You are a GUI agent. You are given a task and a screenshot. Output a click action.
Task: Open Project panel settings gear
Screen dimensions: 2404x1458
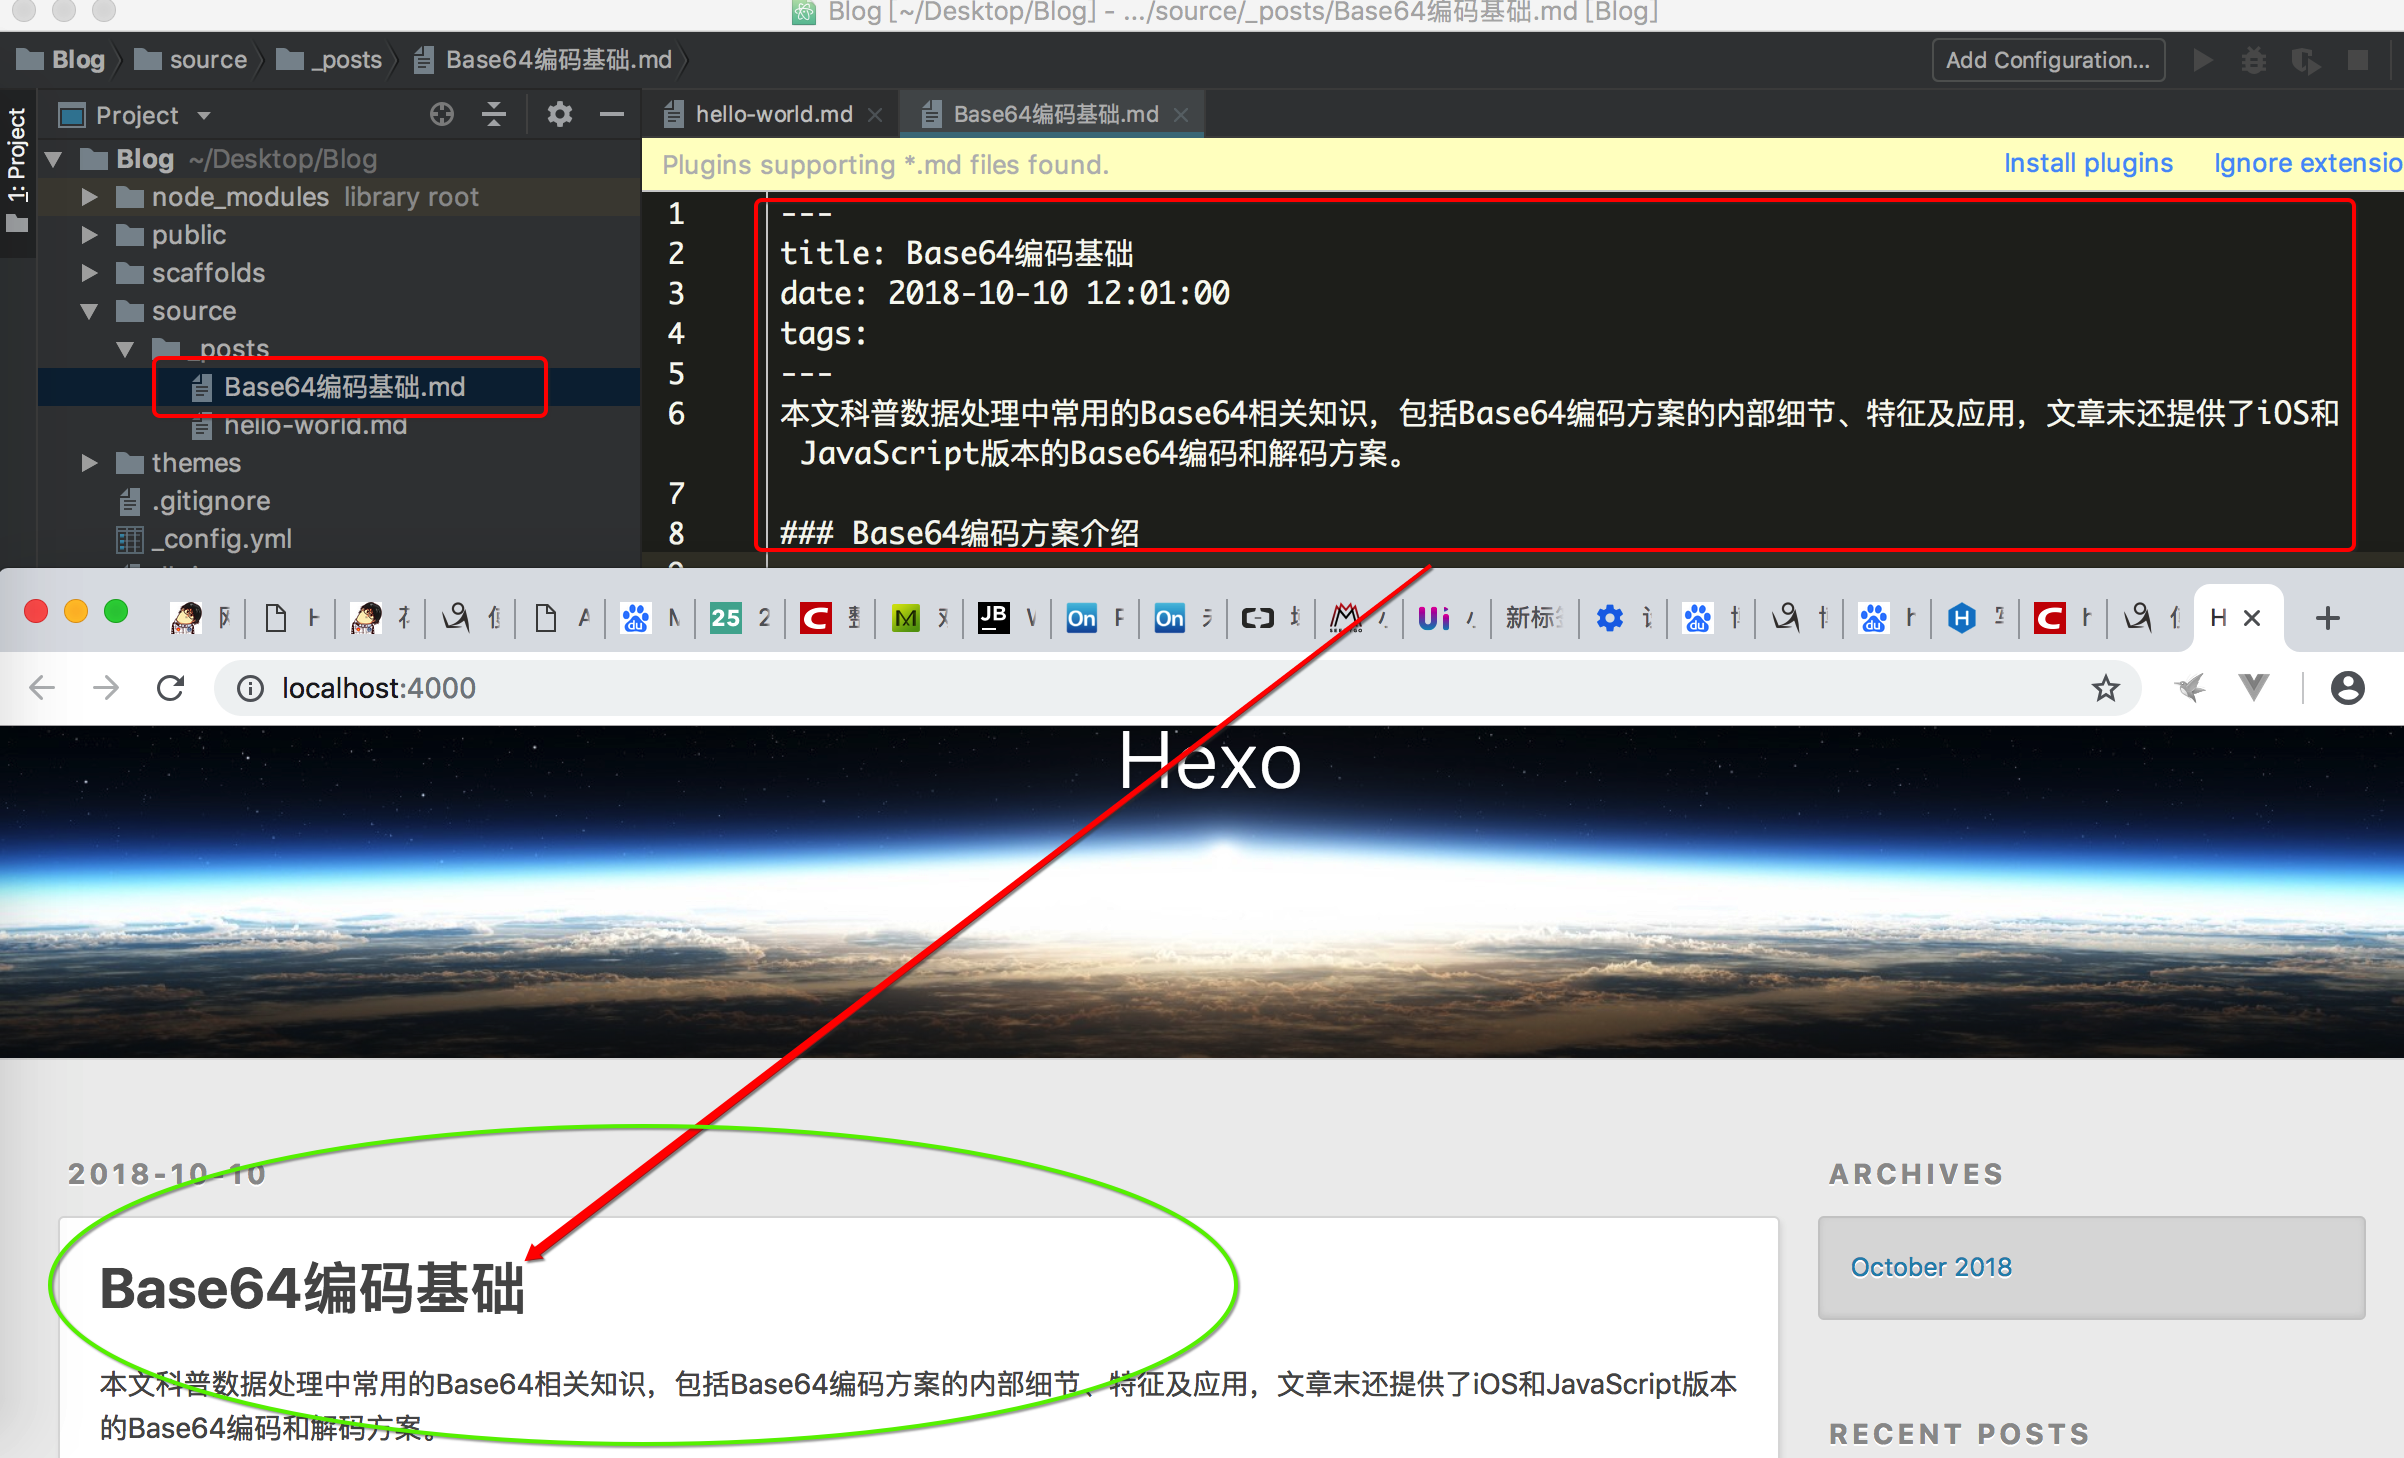[x=559, y=115]
